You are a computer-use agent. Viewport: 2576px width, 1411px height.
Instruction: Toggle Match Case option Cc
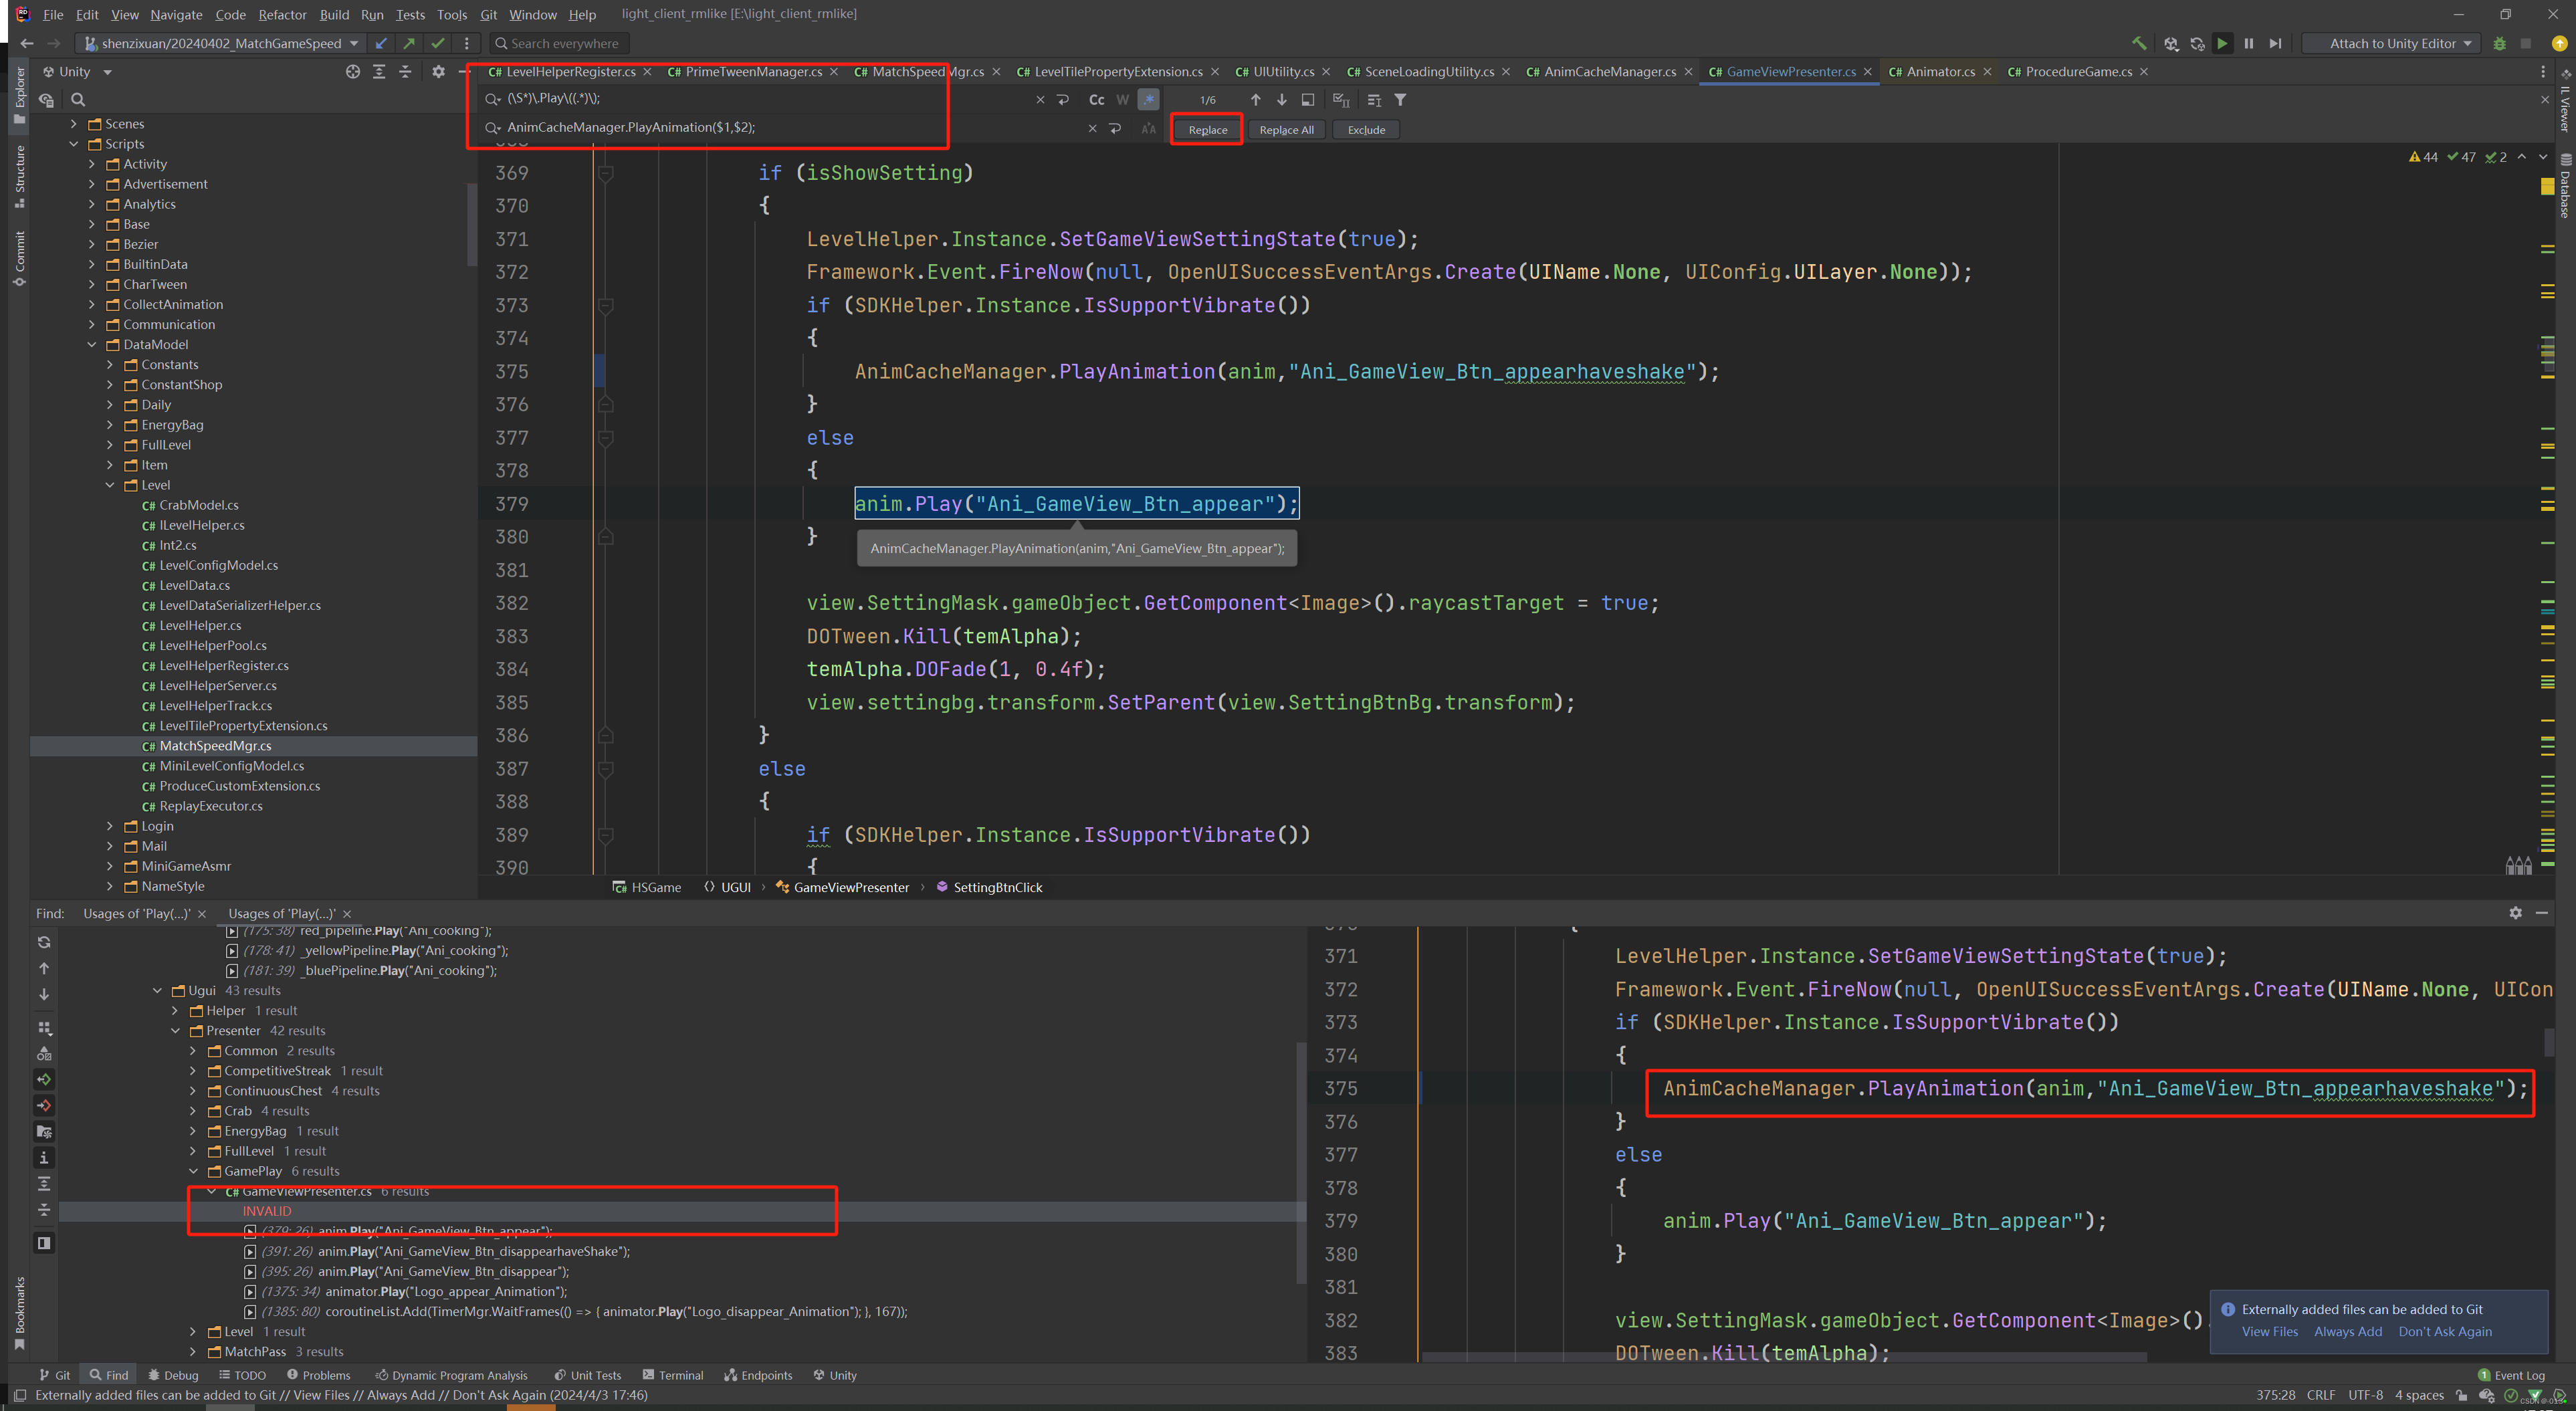coord(1097,100)
